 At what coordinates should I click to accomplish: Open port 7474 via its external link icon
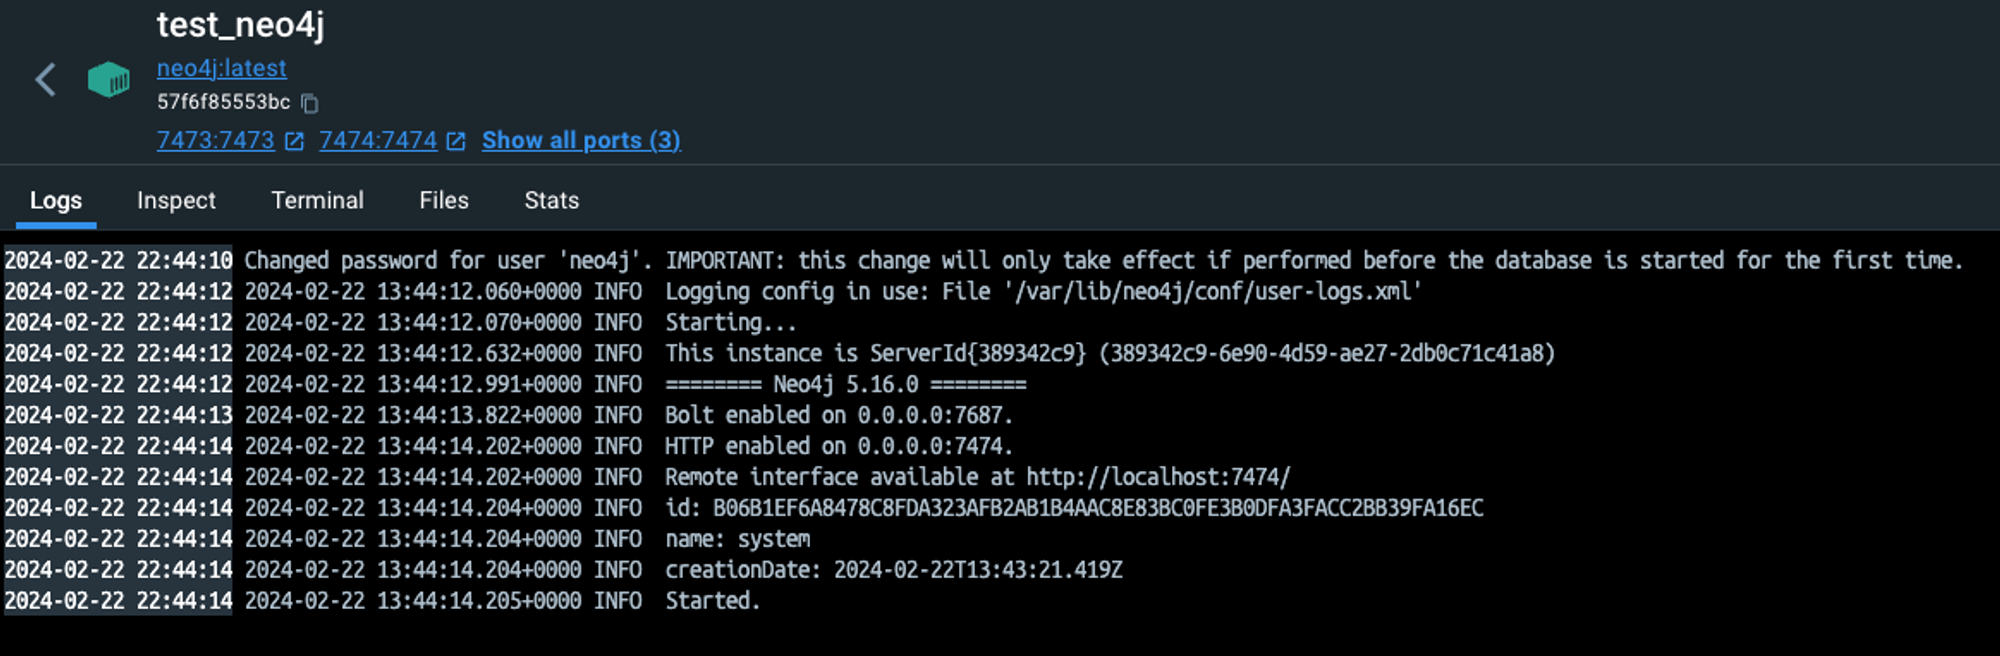pos(456,141)
